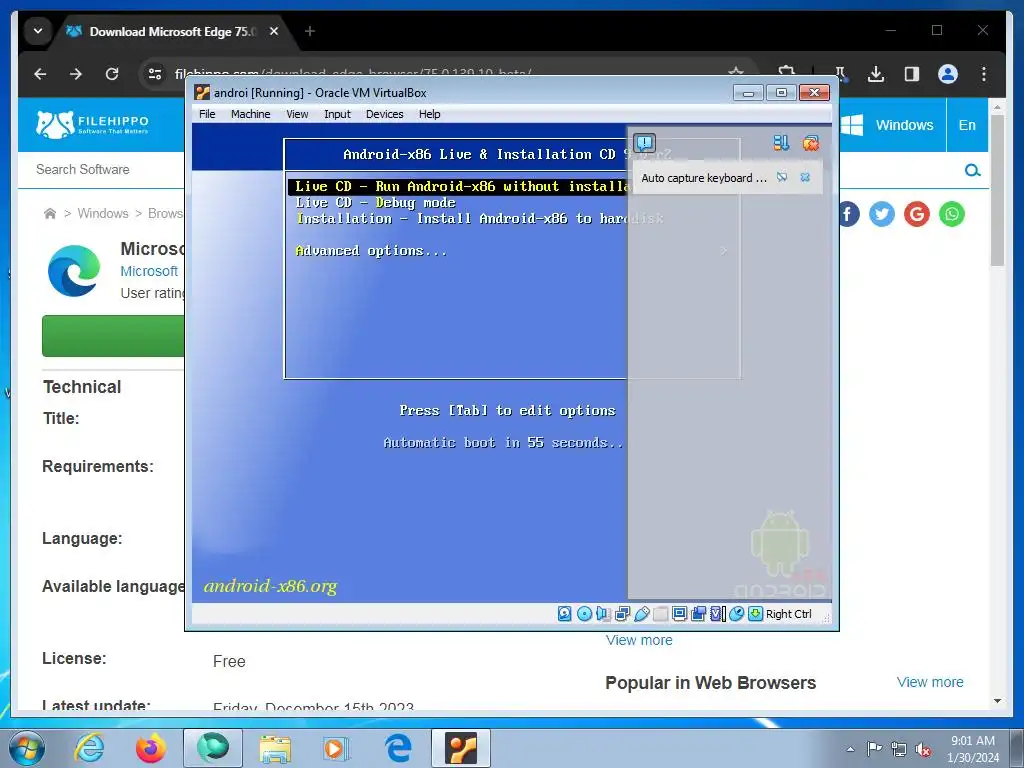Open the Devices menu in VirtualBox
The height and width of the screenshot is (768, 1024).
tap(384, 114)
